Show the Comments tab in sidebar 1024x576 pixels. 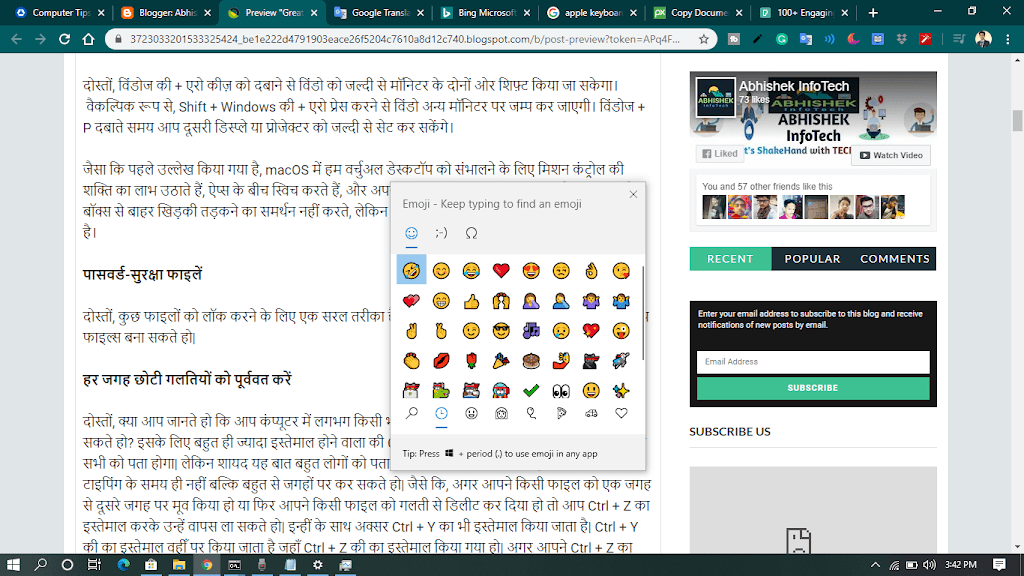click(894, 258)
